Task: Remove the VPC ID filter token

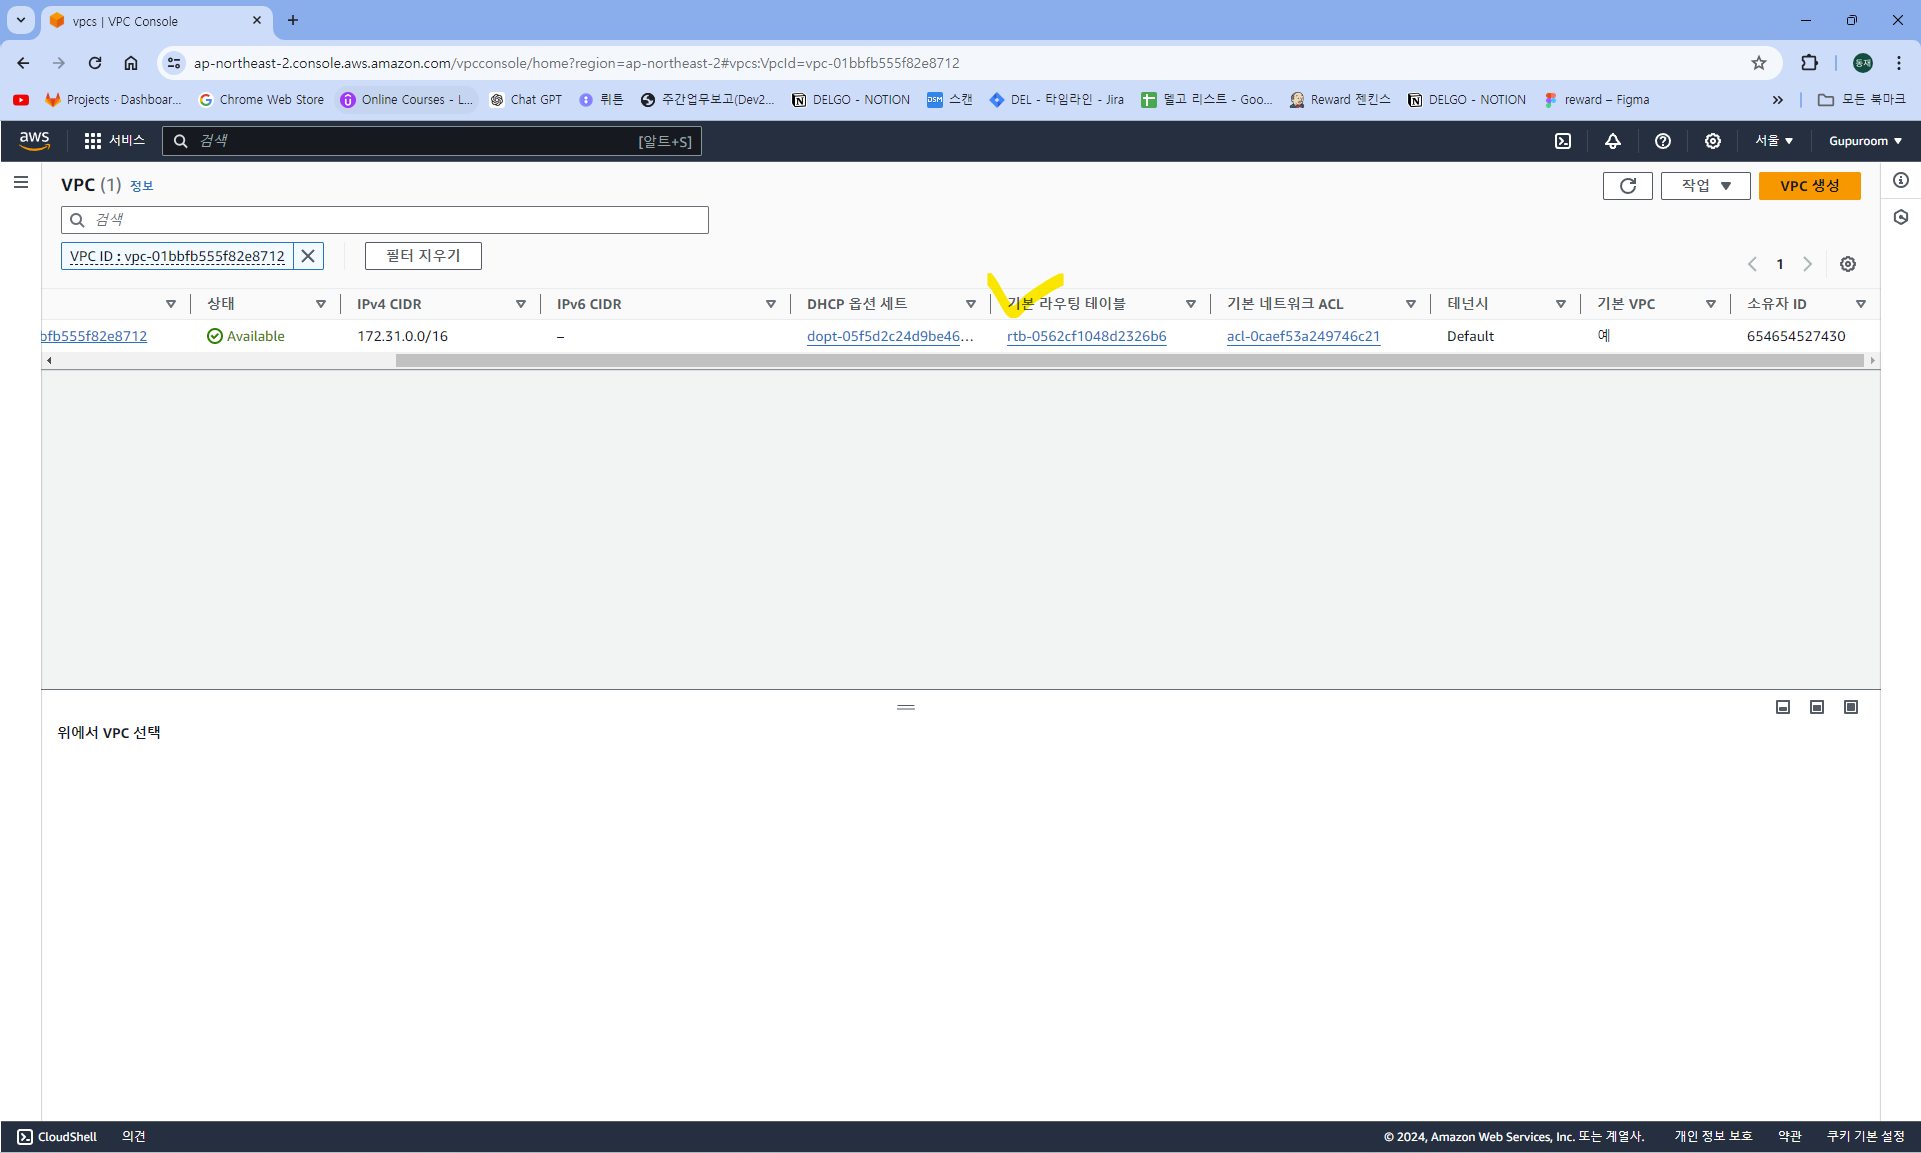Action: pyautogui.click(x=308, y=256)
